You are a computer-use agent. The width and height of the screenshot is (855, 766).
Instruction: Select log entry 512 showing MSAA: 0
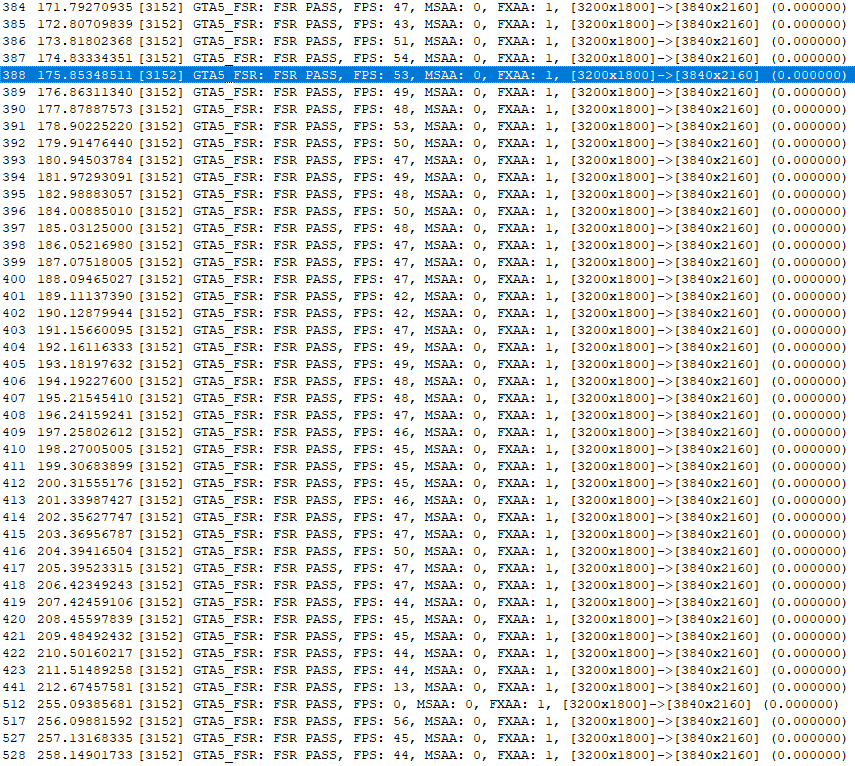tap(400, 705)
